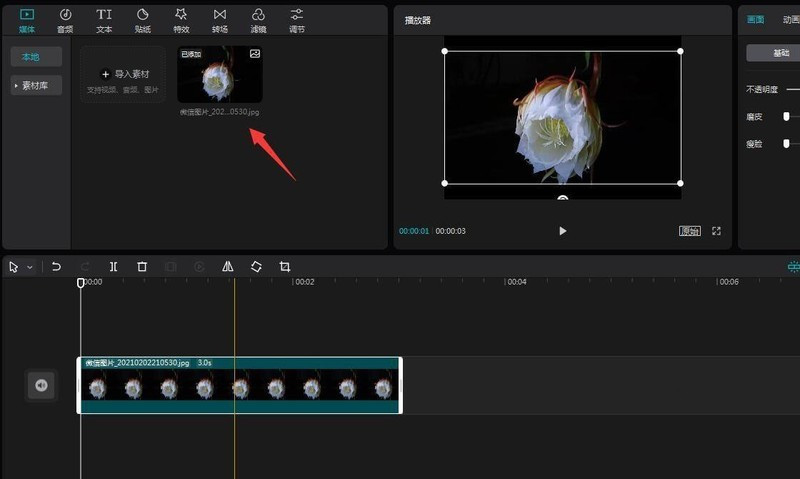Click the delete trash icon in timeline toolbar
The width and height of the screenshot is (800, 479).
[142, 267]
